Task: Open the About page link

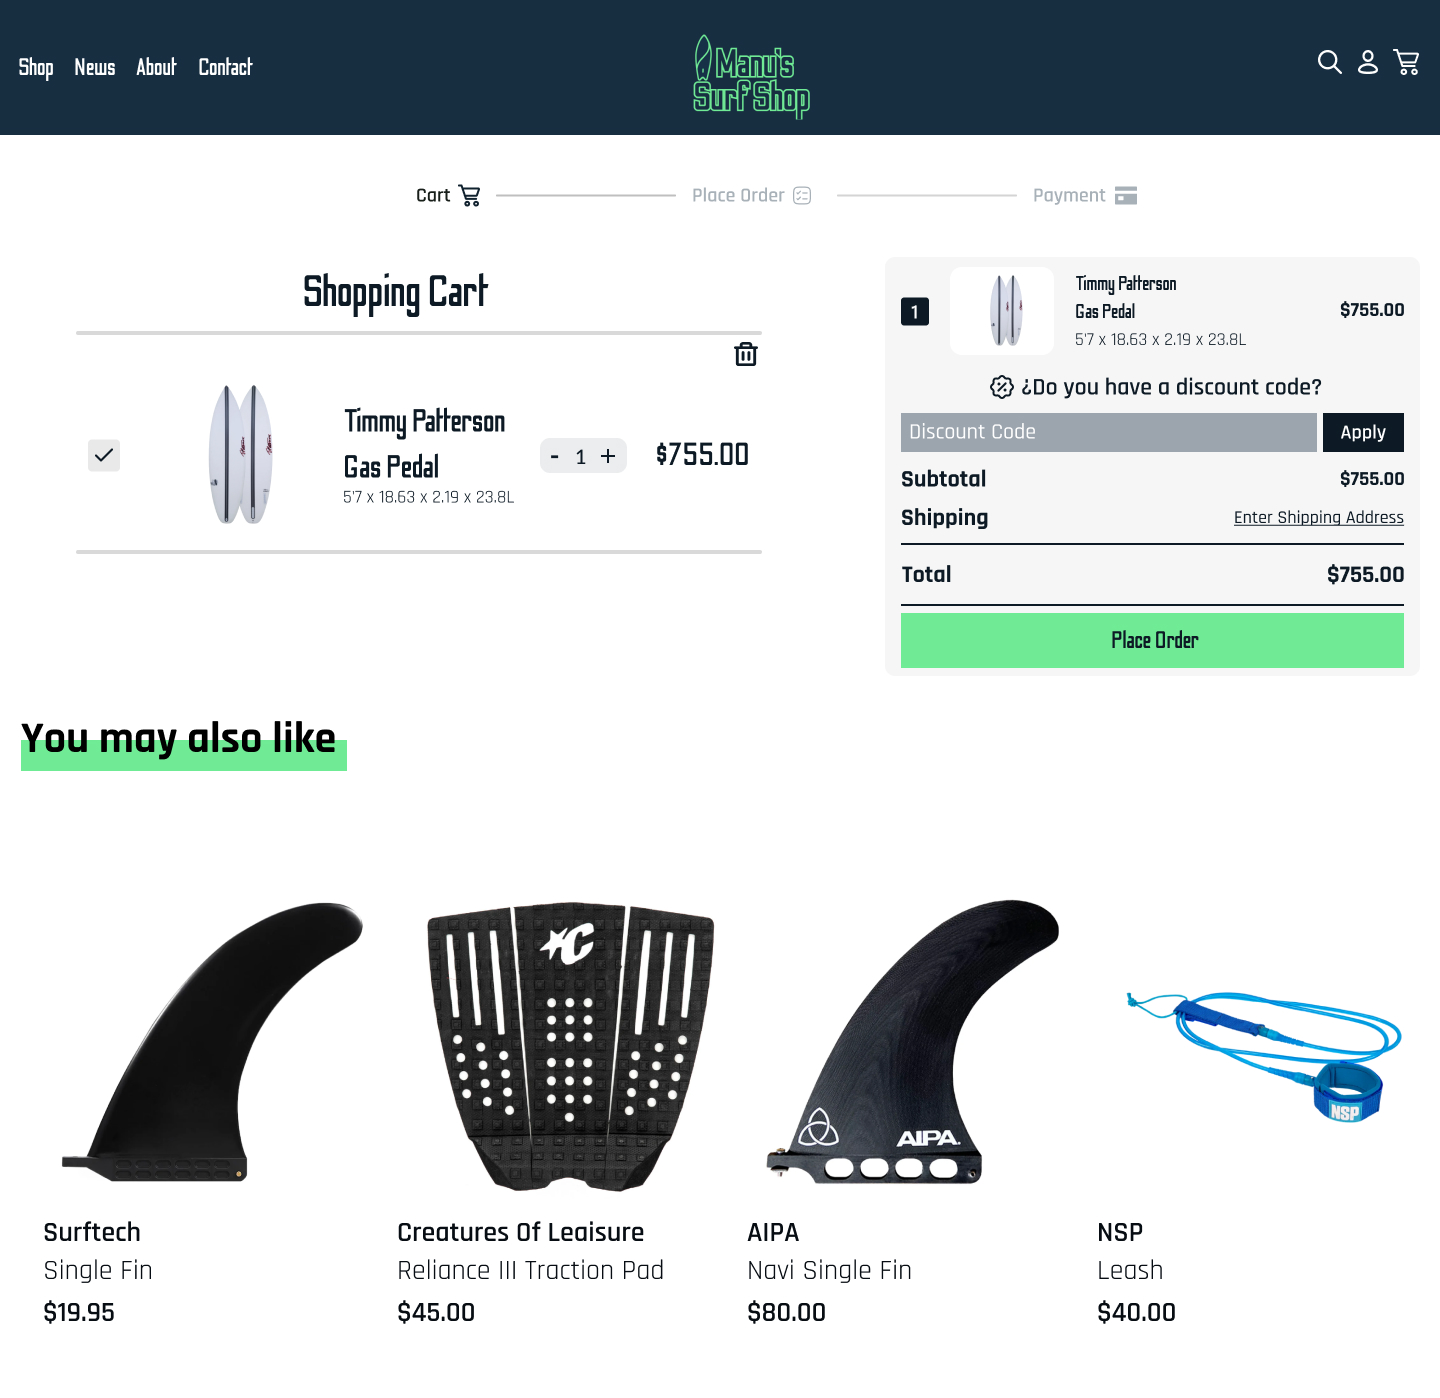Action: pyautogui.click(x=156, y=67)
